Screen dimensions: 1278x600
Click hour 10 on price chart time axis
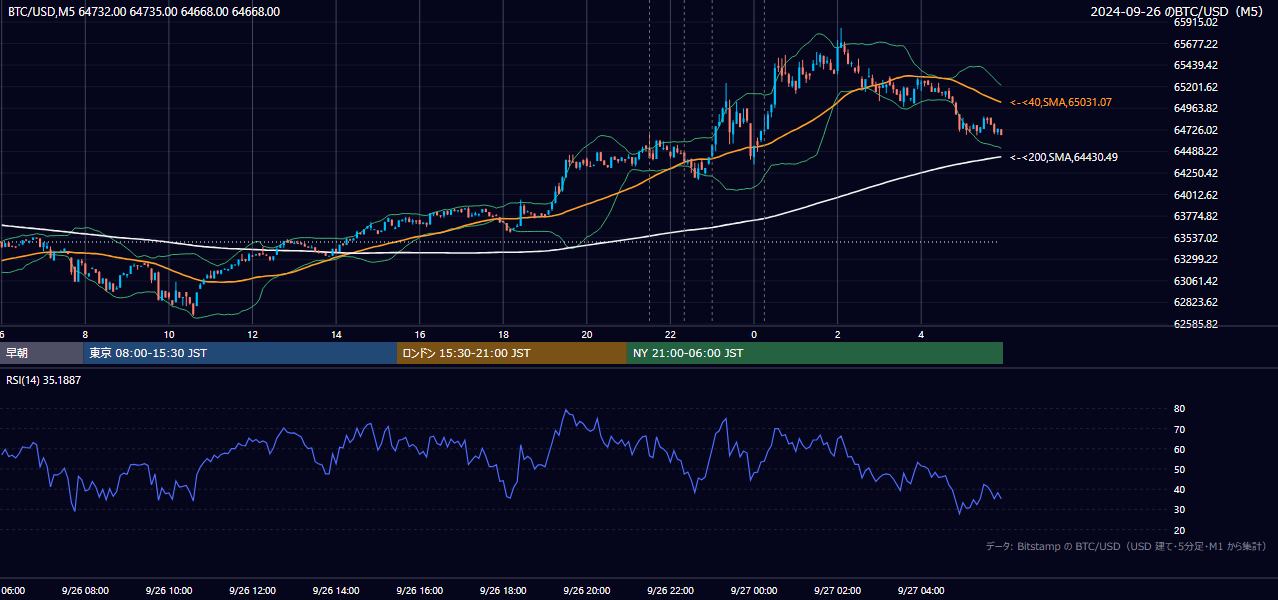coord(169,335)
